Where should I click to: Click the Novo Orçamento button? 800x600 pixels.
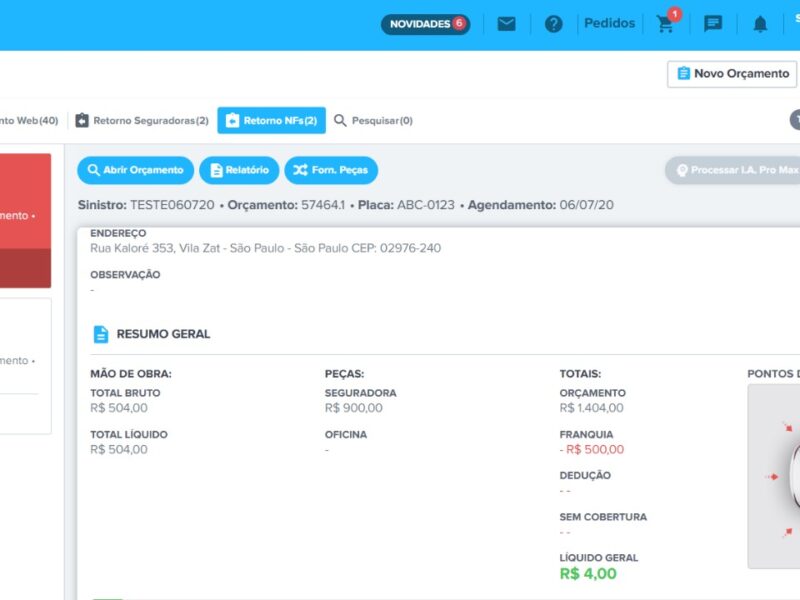(731, 73)
